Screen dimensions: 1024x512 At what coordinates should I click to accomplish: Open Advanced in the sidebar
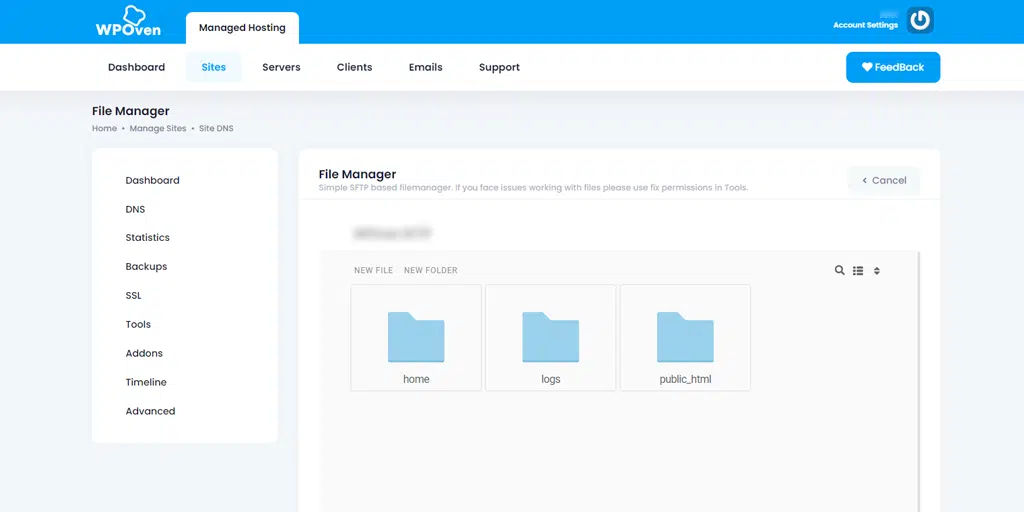tap(151, 411)
